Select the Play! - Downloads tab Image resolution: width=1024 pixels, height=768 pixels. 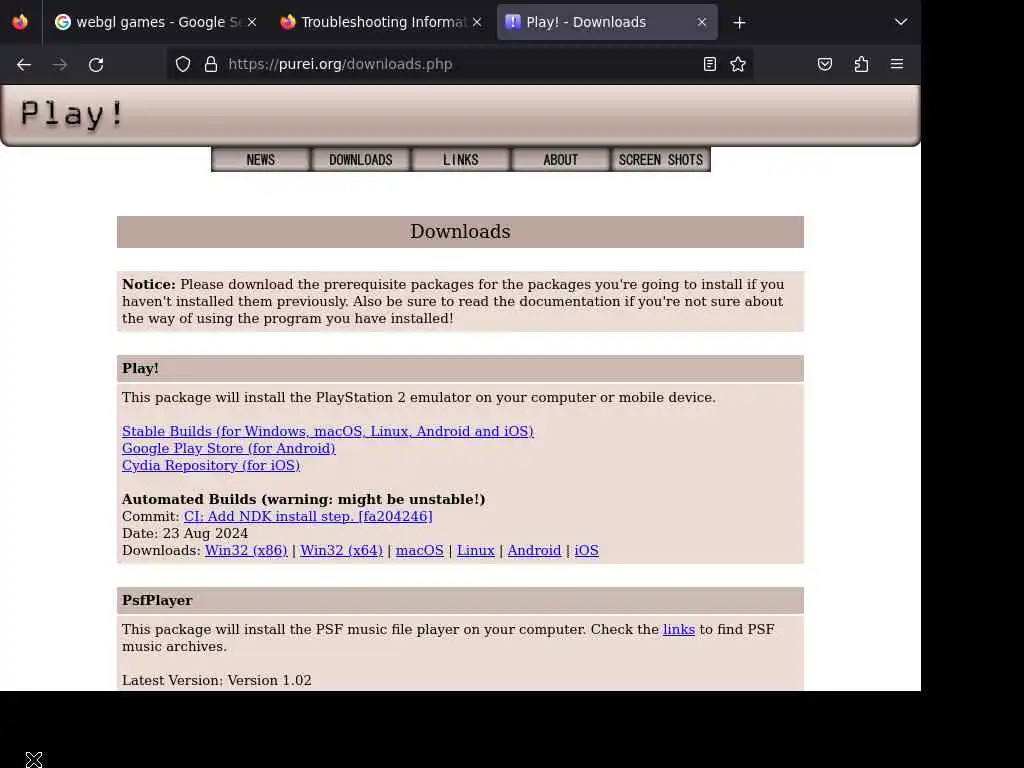[607, 22]
